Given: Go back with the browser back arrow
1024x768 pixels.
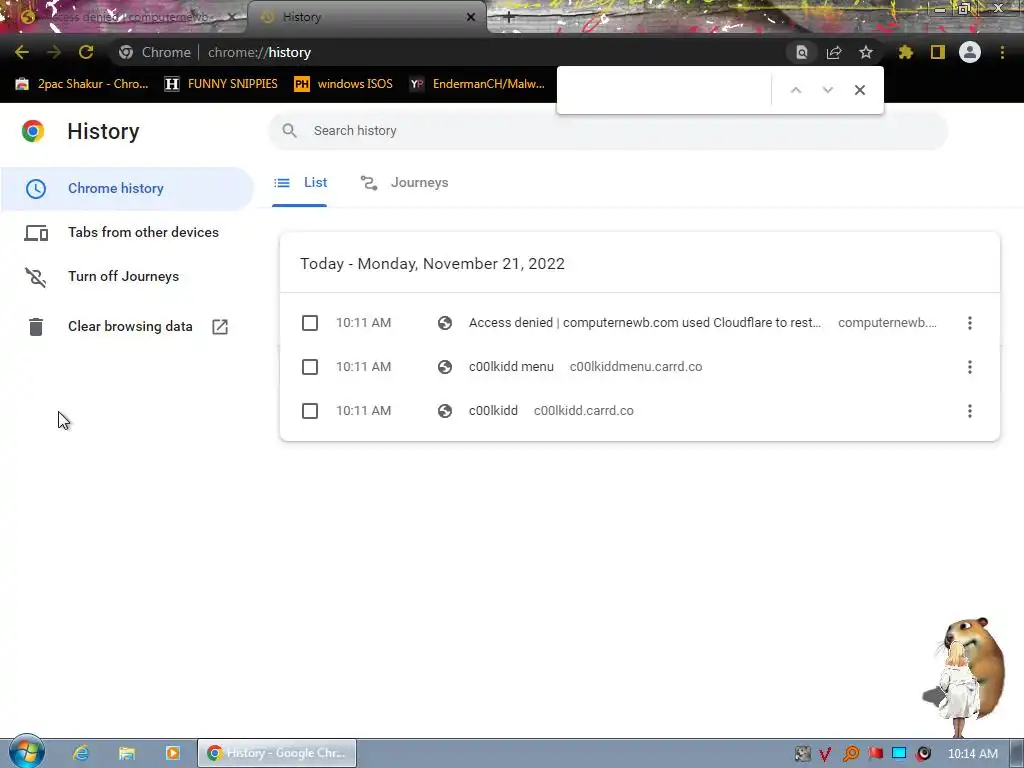Looking at the screenshot, I should click(22, 52).
